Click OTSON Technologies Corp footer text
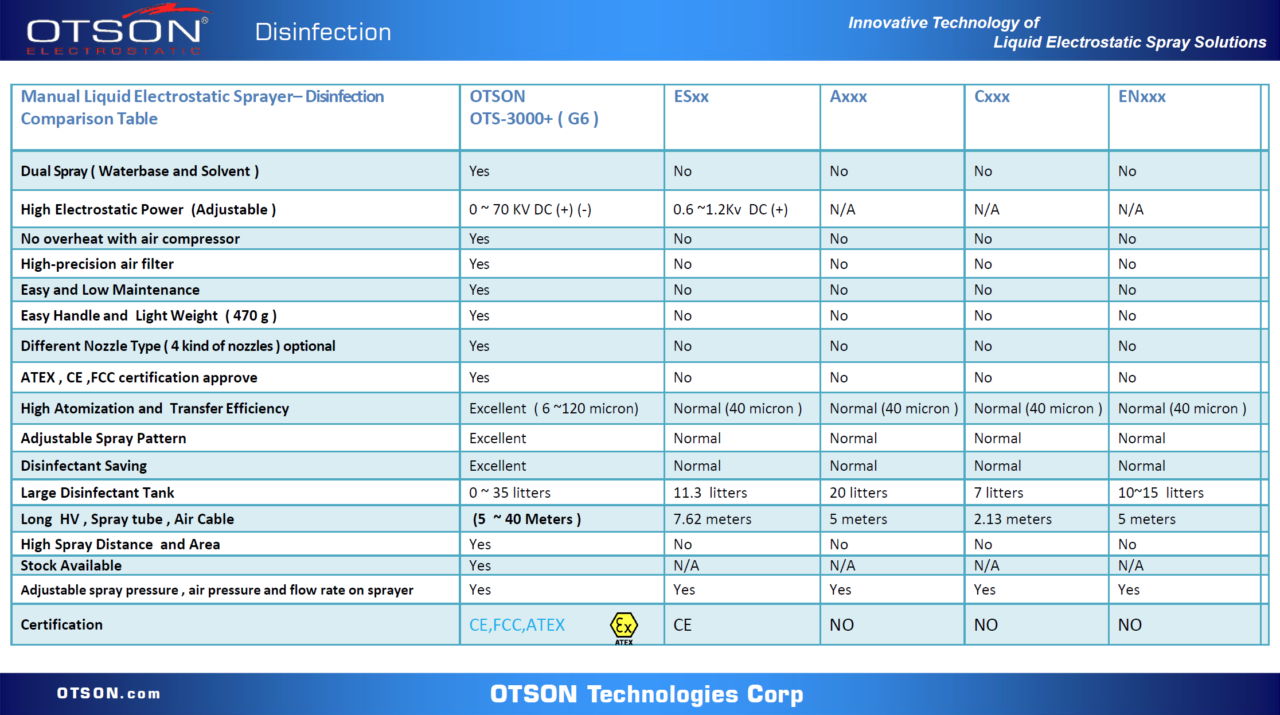 646,694
